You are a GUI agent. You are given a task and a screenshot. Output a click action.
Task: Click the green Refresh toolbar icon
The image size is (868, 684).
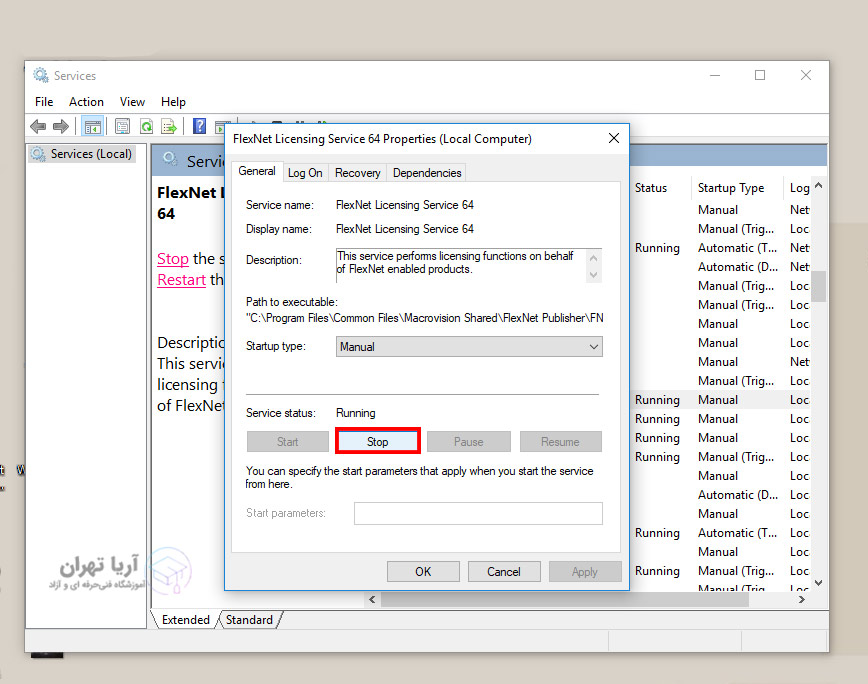pos(146,126)
